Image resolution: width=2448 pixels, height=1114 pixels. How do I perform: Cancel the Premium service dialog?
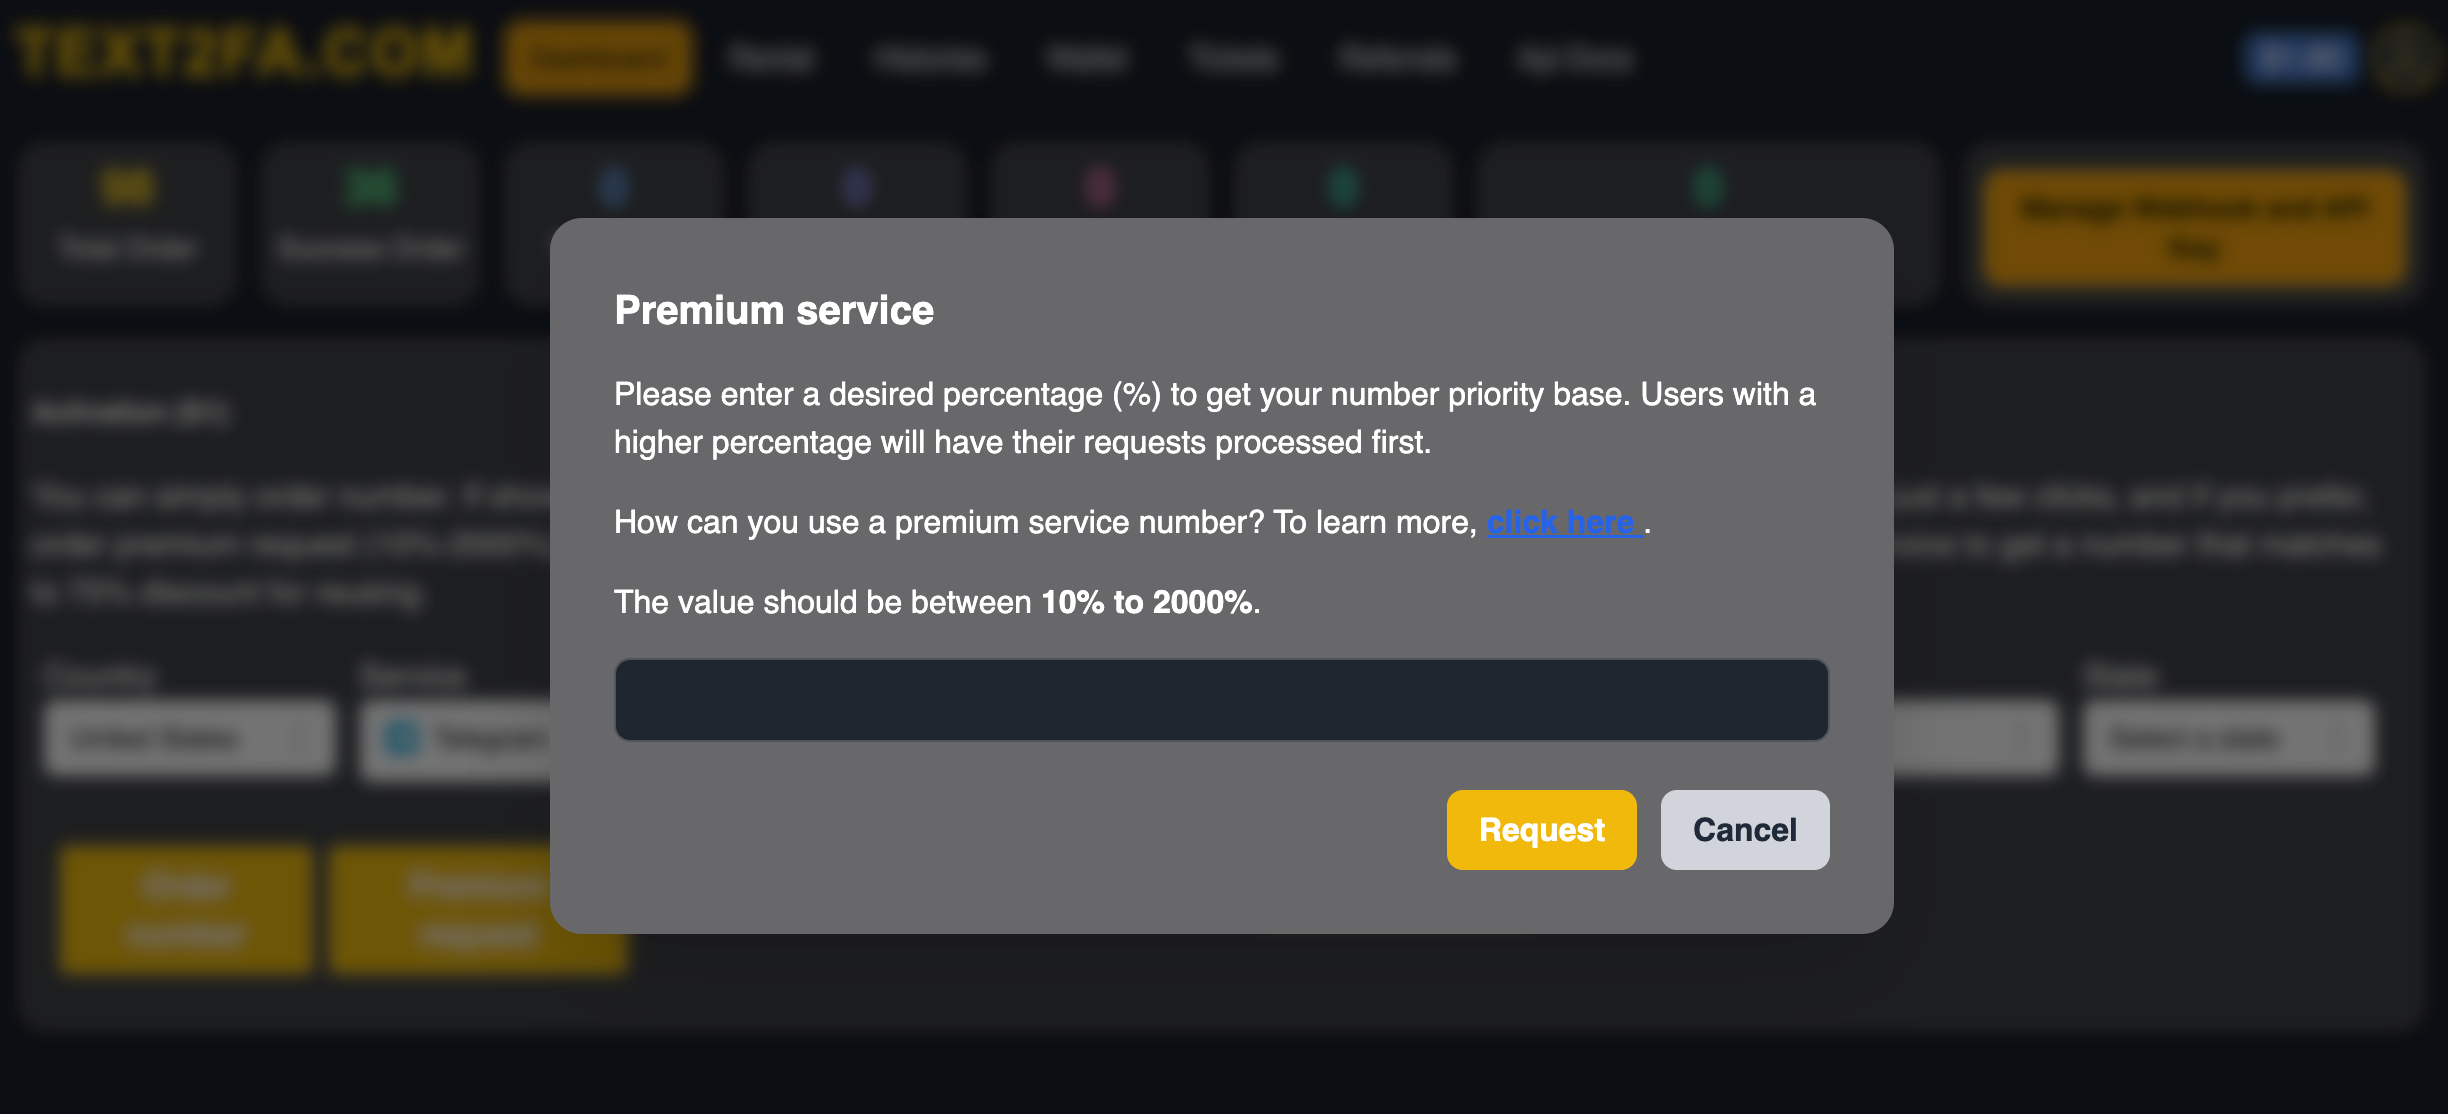(1744, 829)
